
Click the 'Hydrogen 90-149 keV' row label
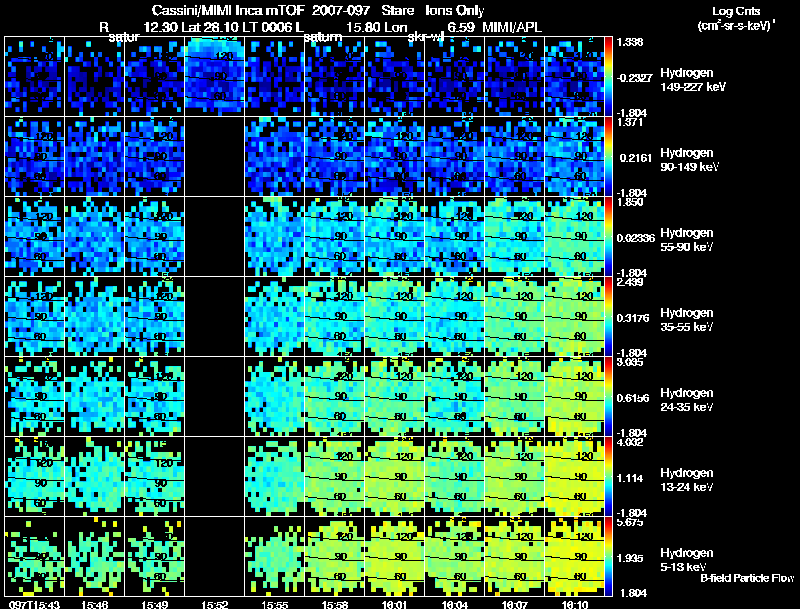click(689, 160)
